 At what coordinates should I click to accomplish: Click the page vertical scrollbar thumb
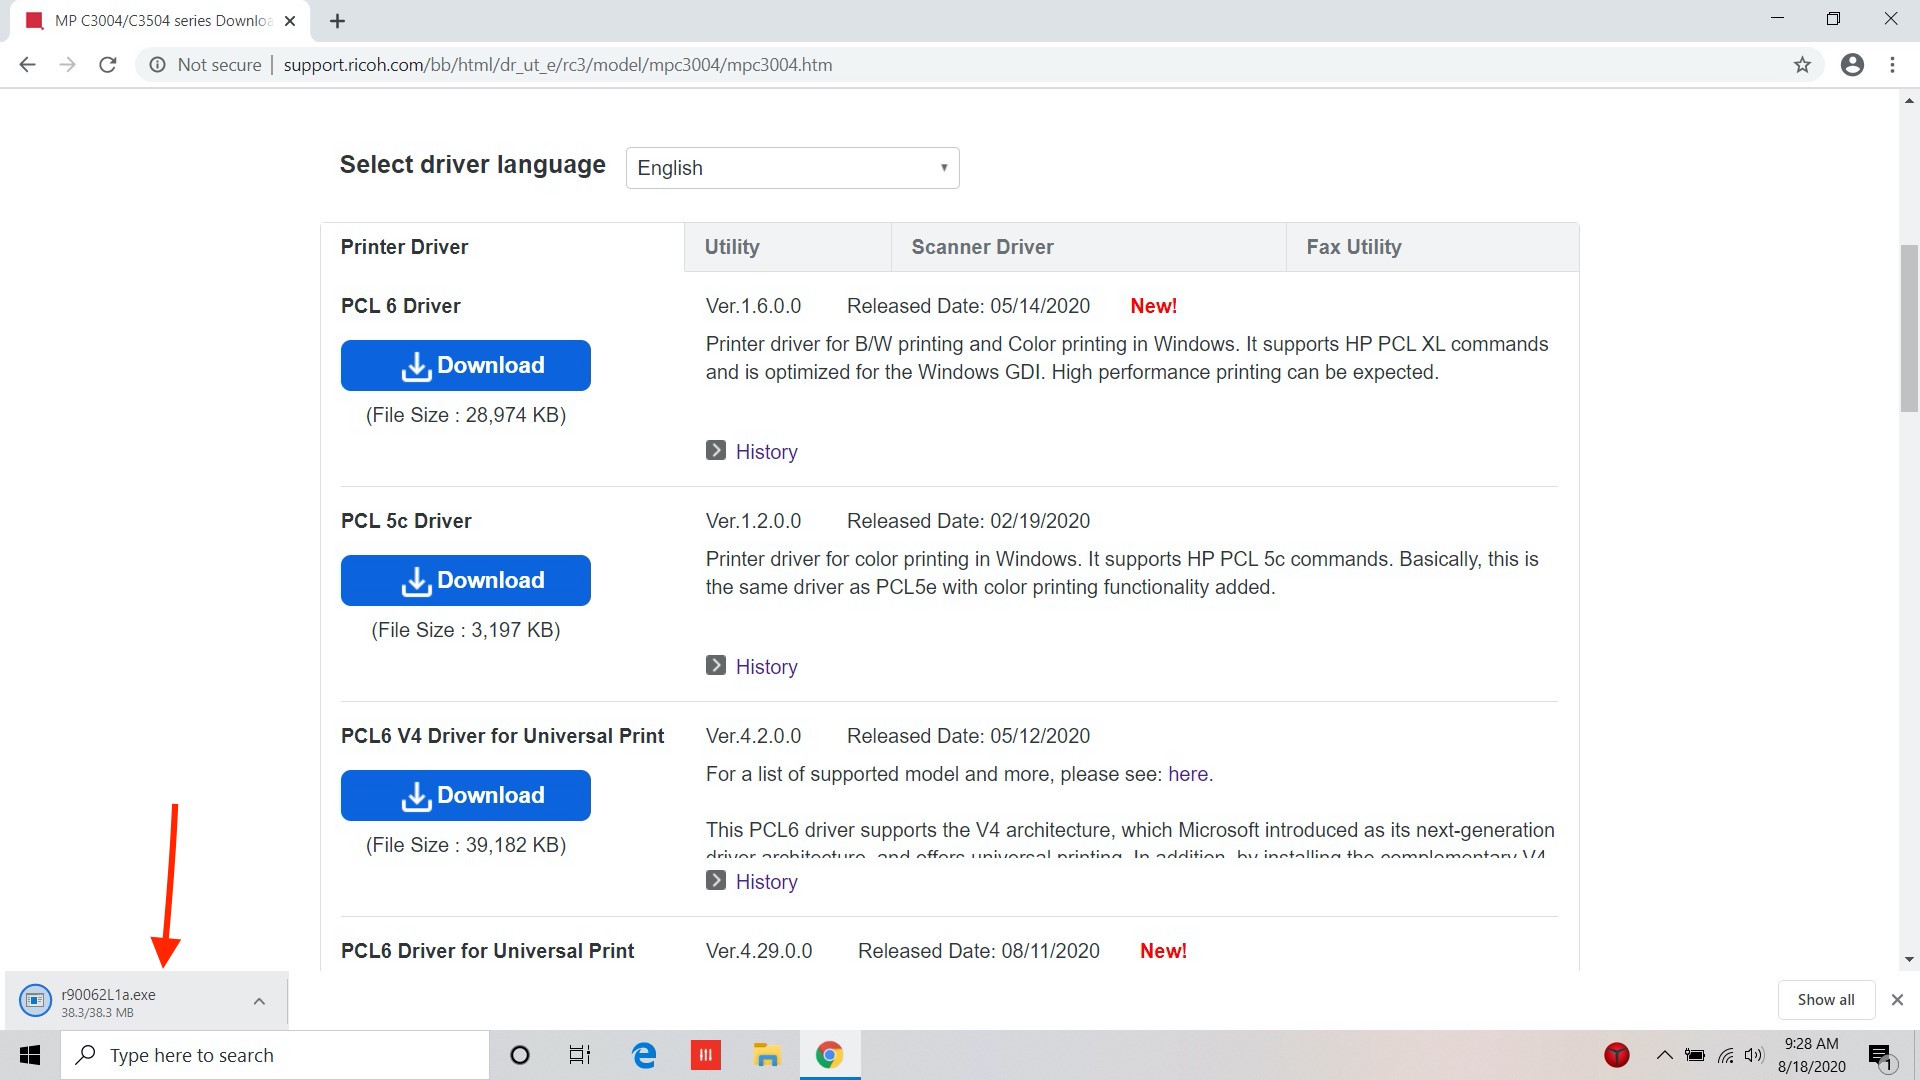tap(1909, 328)
